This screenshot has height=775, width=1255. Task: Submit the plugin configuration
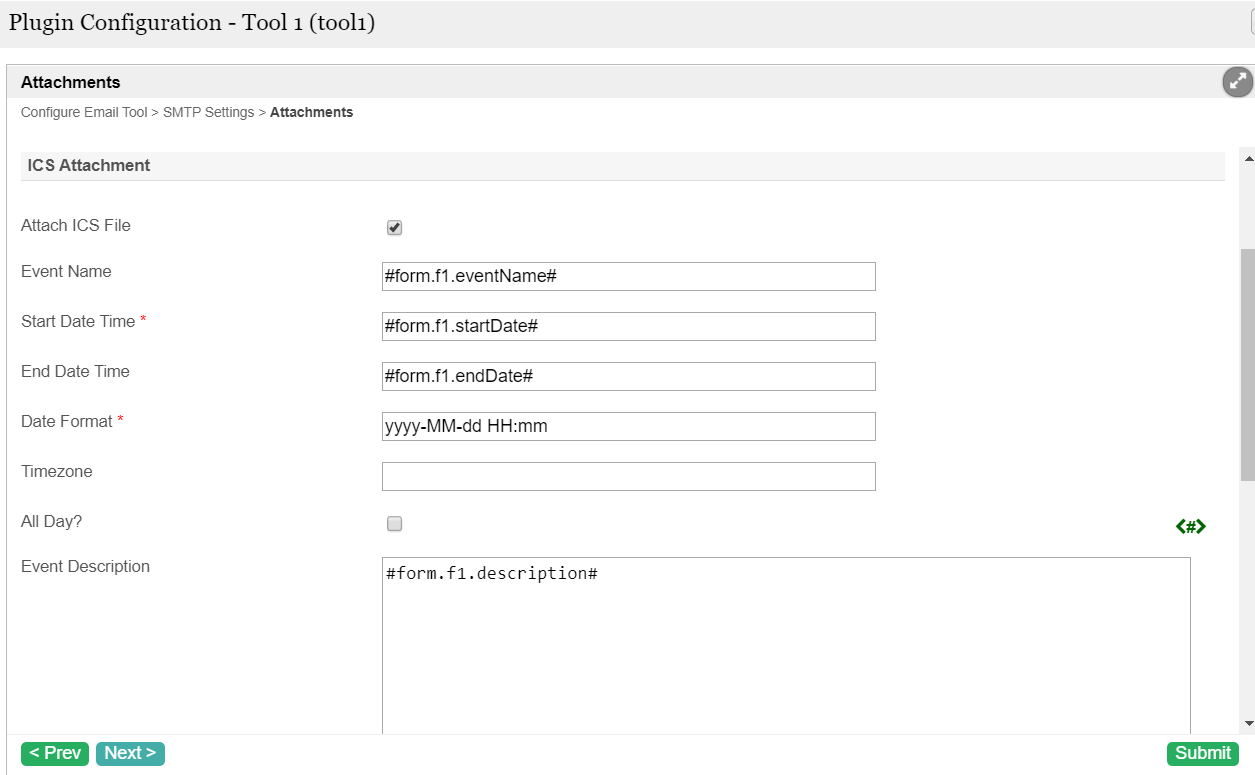tap(1202, 753)
